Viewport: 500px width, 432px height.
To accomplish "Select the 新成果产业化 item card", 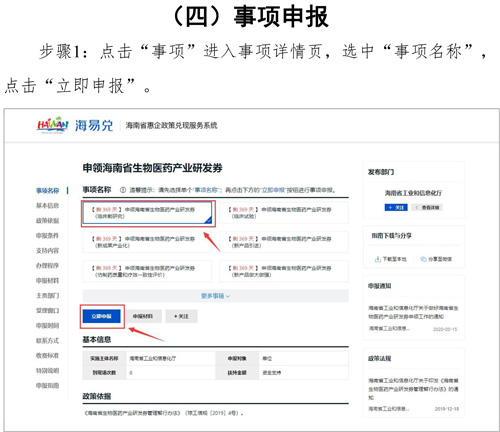I will (147, 242).
